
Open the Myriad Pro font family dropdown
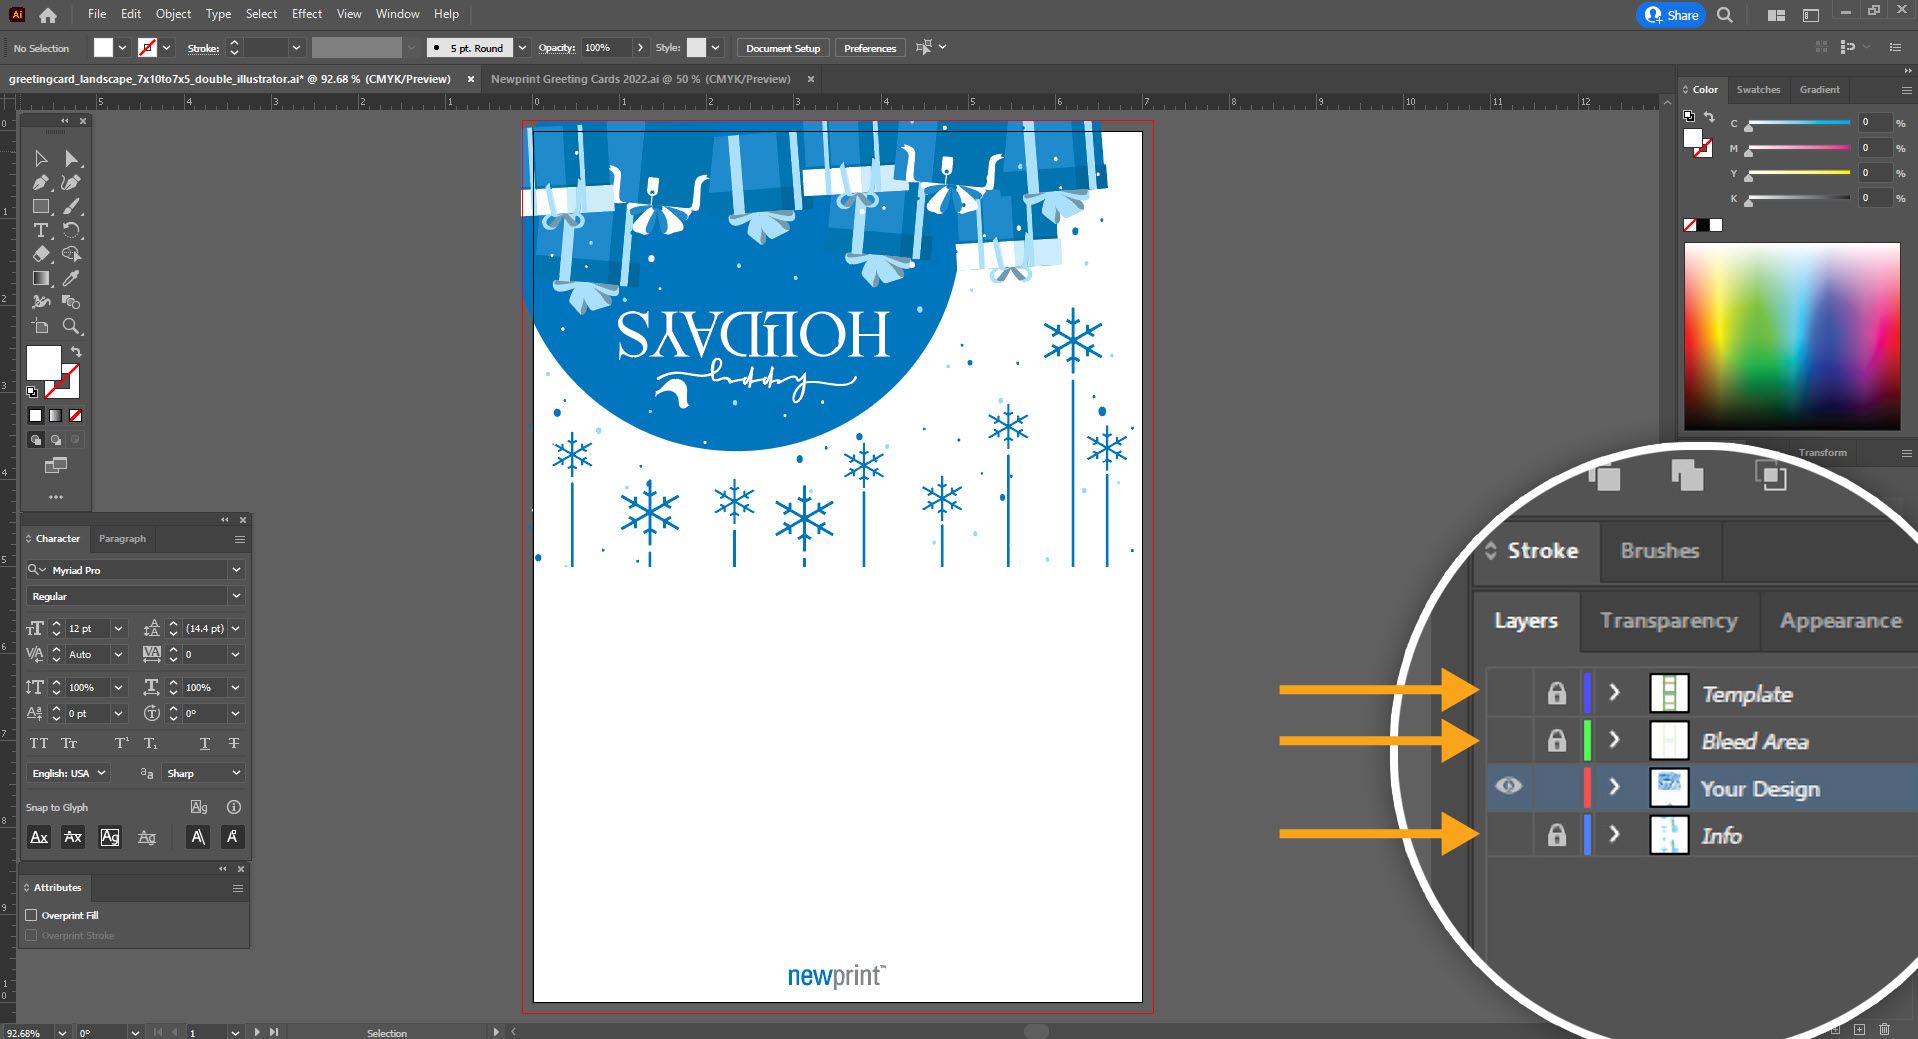coord(237,570)
